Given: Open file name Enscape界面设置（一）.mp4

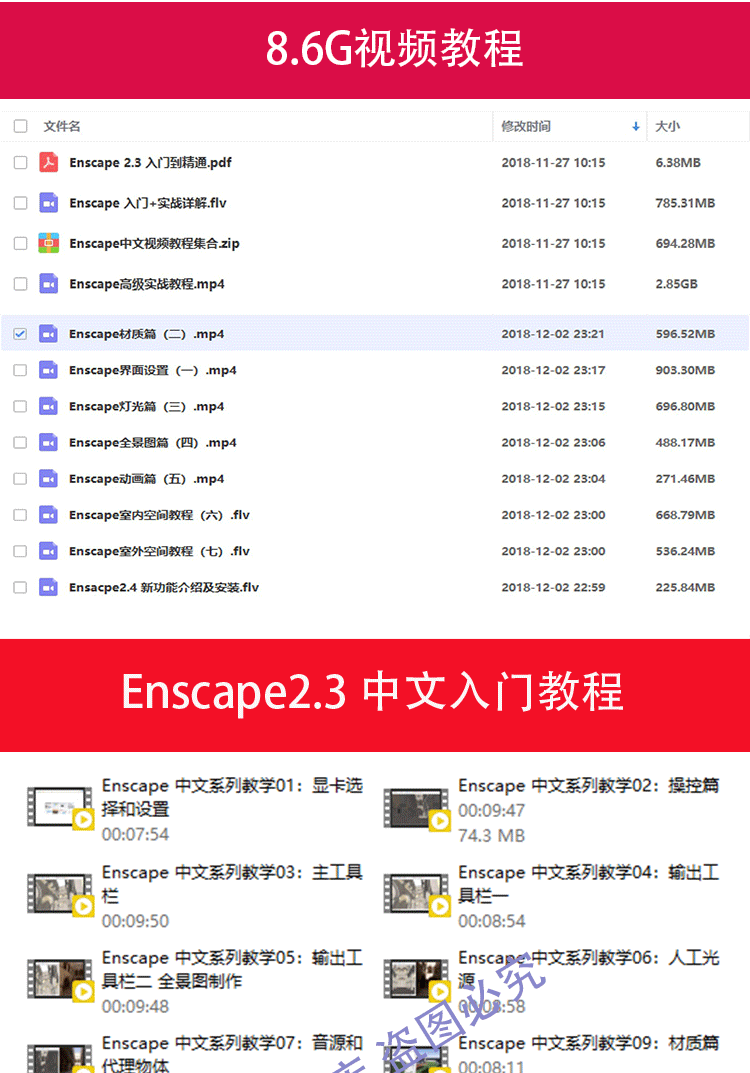Looking at the screenshot, I should 153,370.
